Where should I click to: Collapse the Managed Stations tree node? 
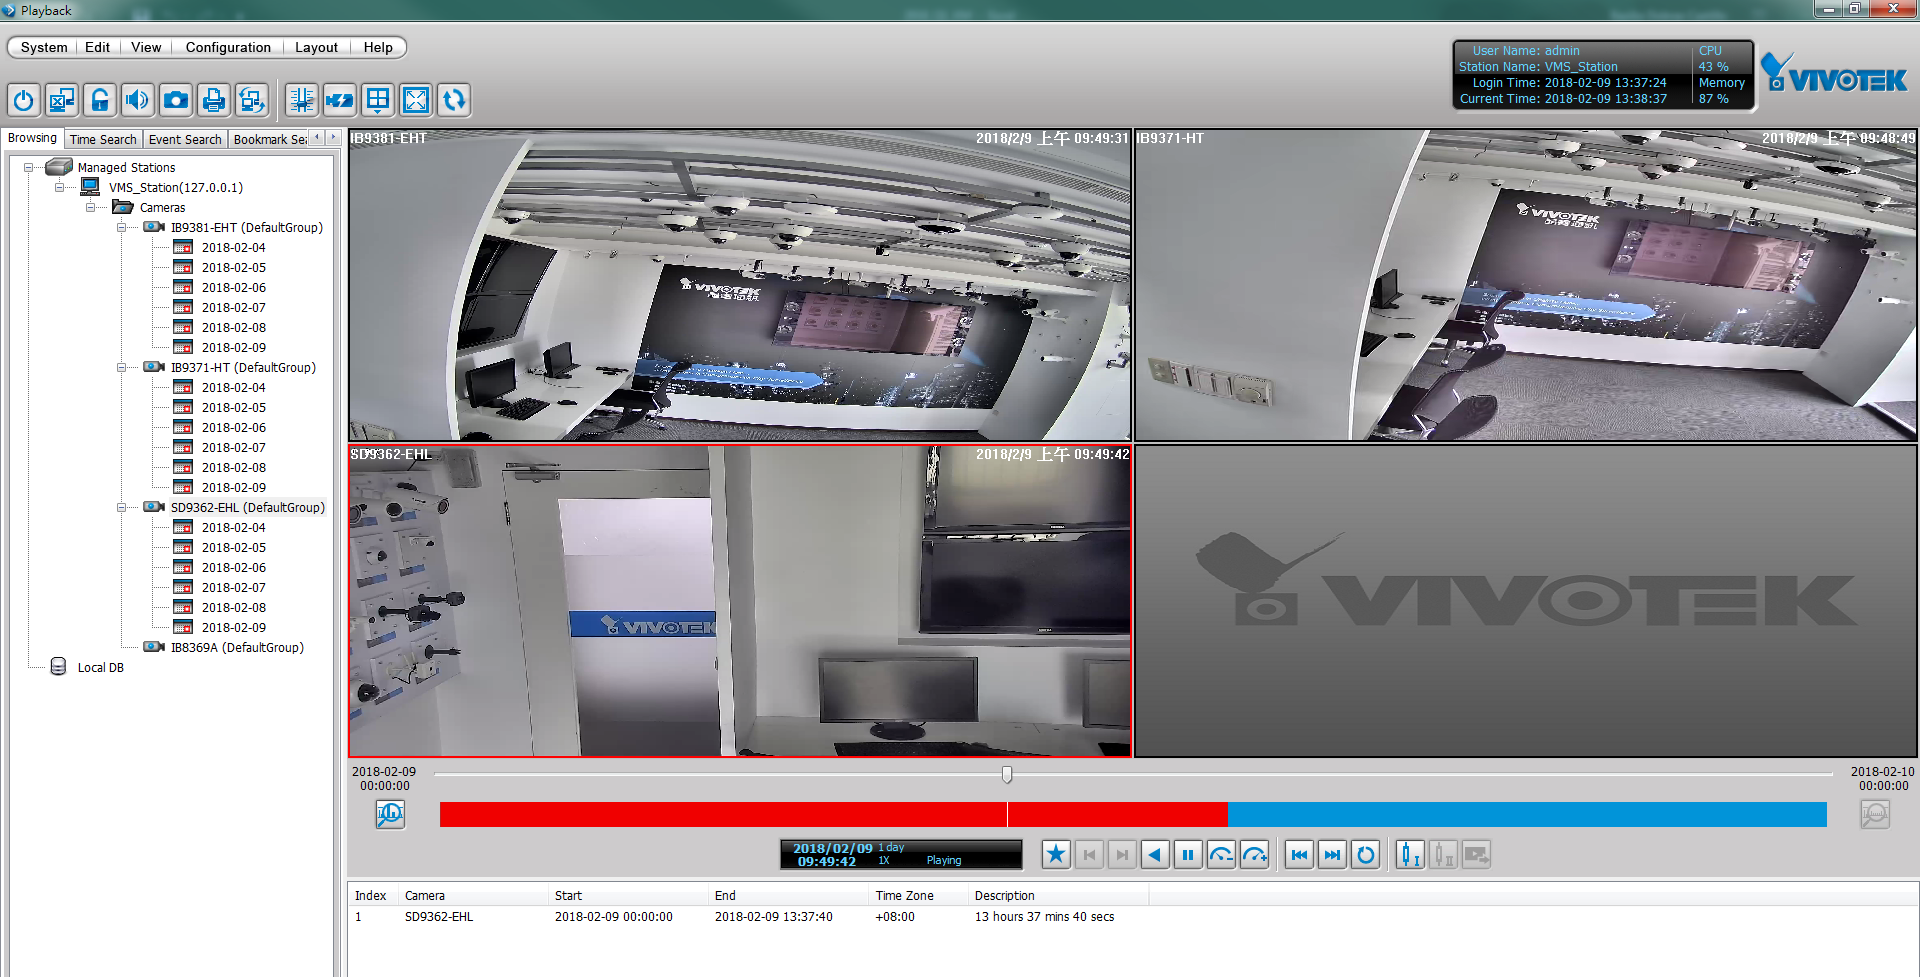28,167
